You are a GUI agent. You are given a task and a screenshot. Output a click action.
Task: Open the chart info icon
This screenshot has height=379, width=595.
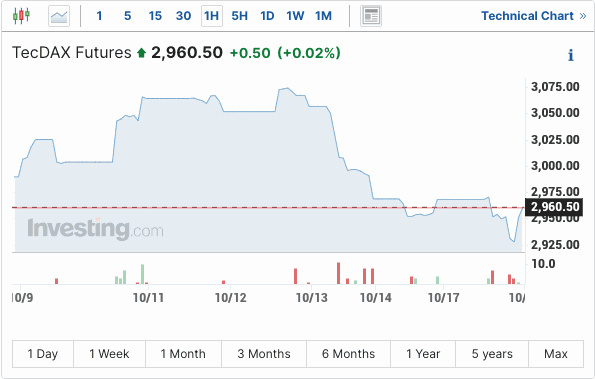pos(571,55)
